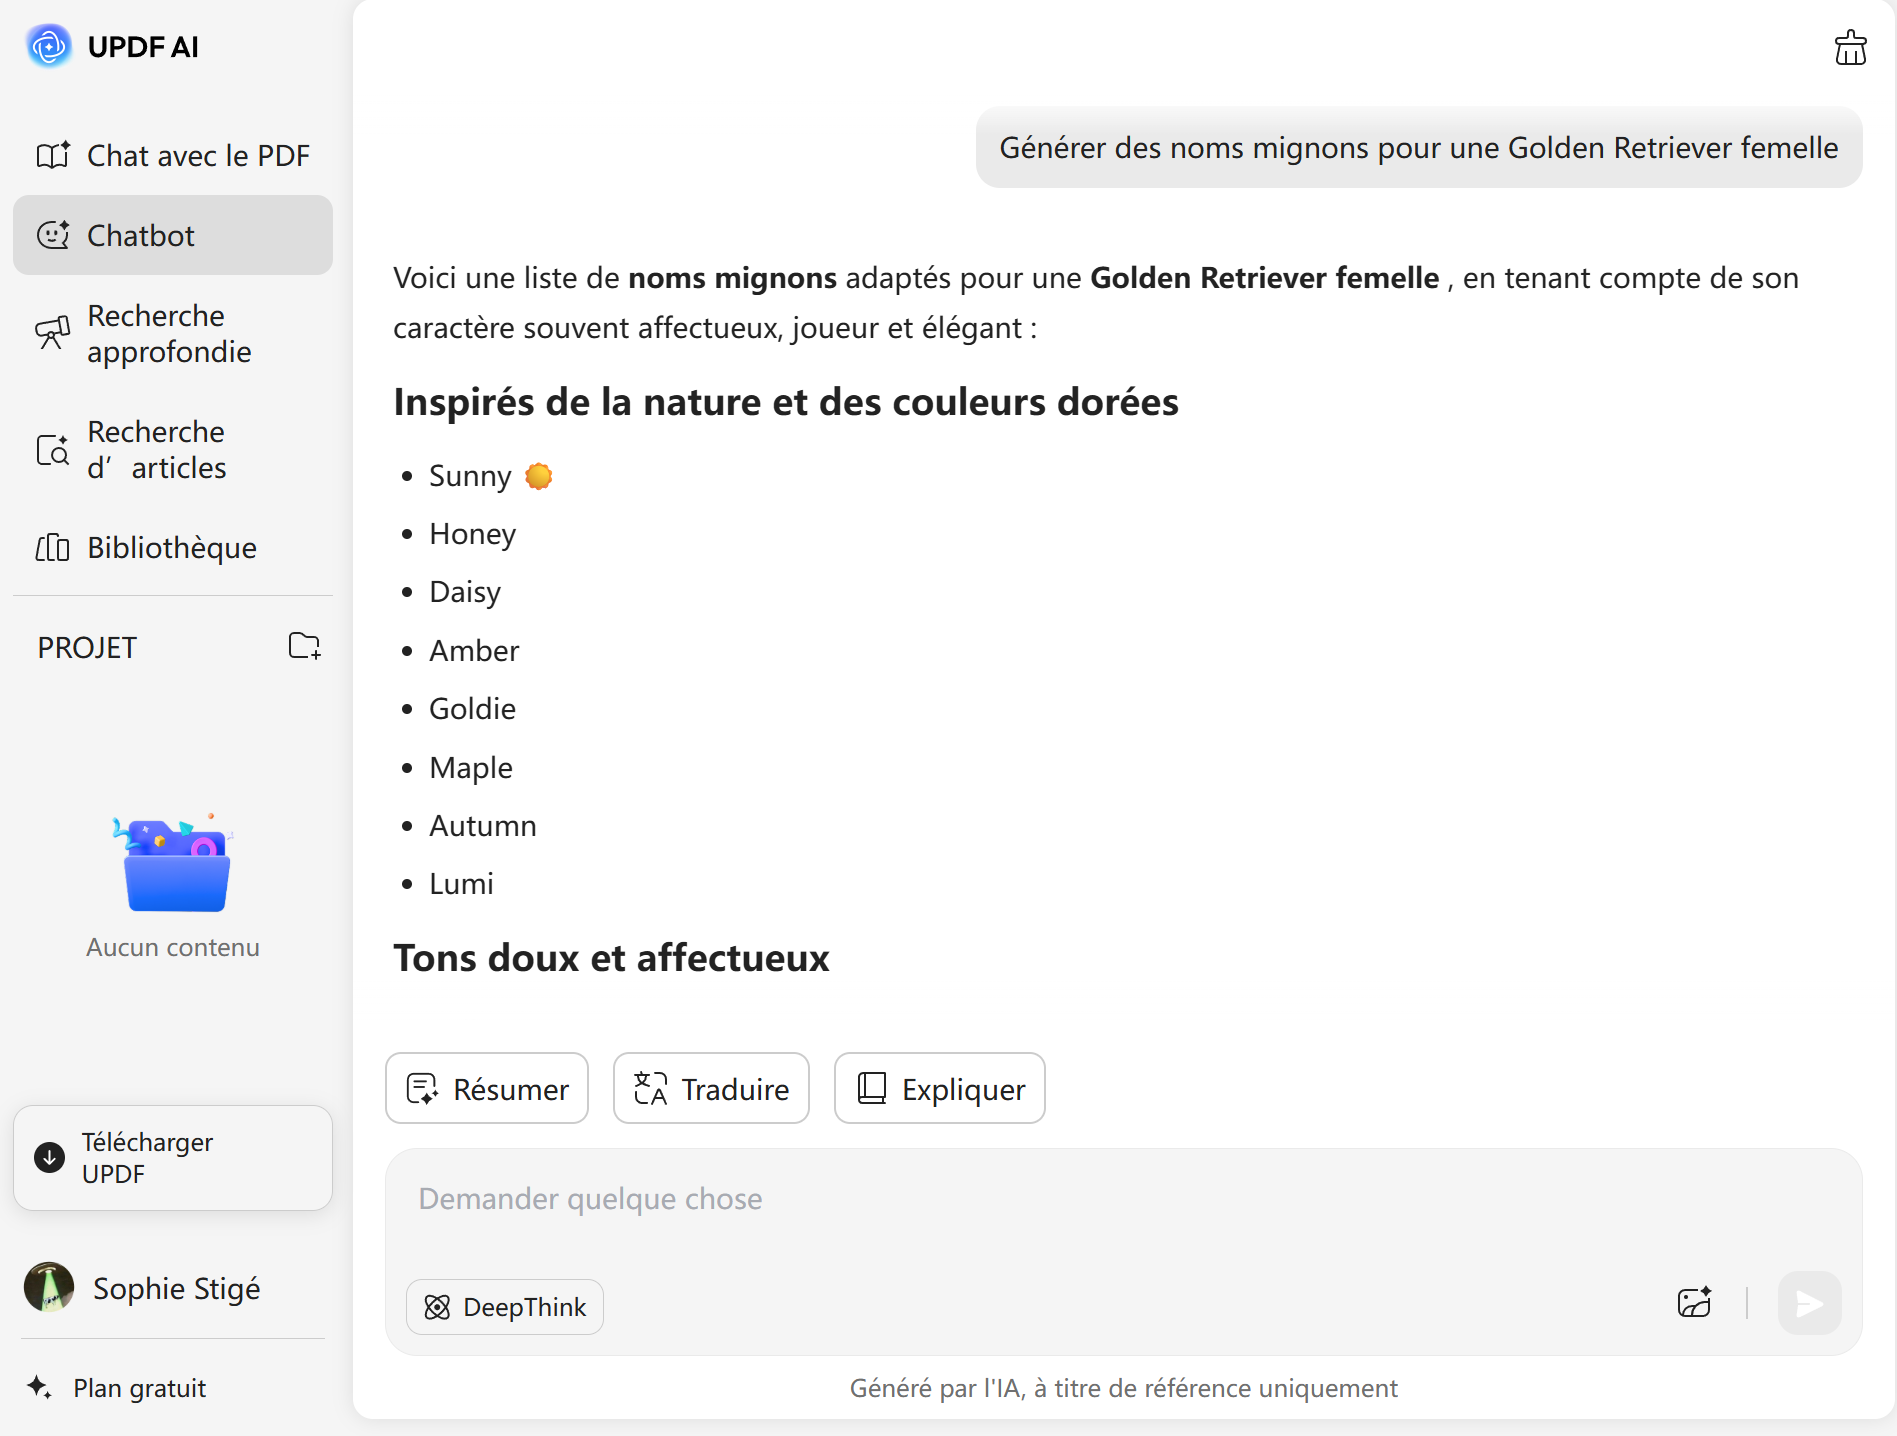The image size is (1897, 1436).
Task: Click the Plan gratuit sparkle icon
Action: [39, 1387]
